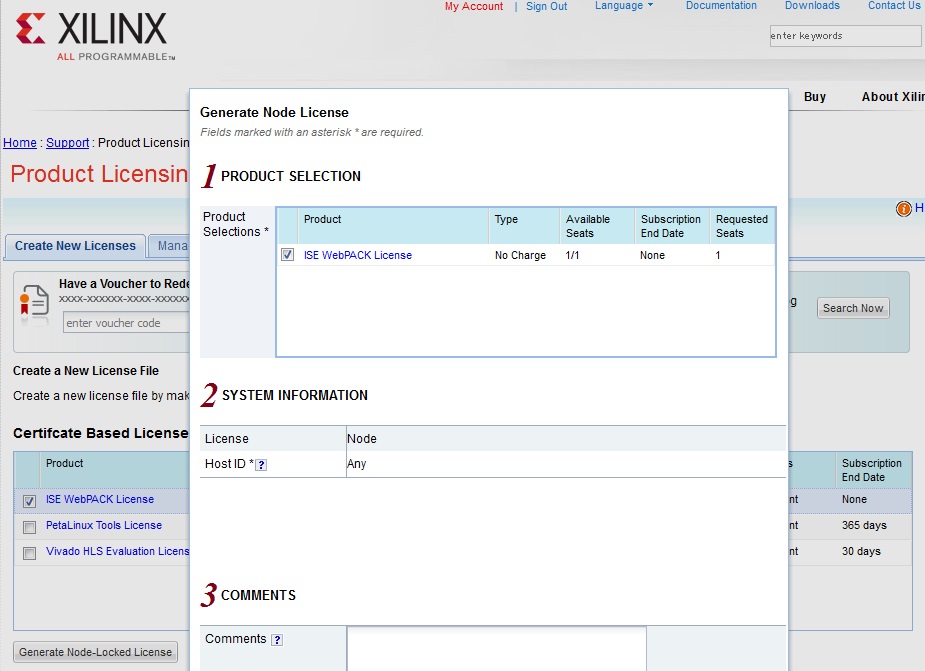Focus the "enter keywords" search field

(x=845, y=36)
